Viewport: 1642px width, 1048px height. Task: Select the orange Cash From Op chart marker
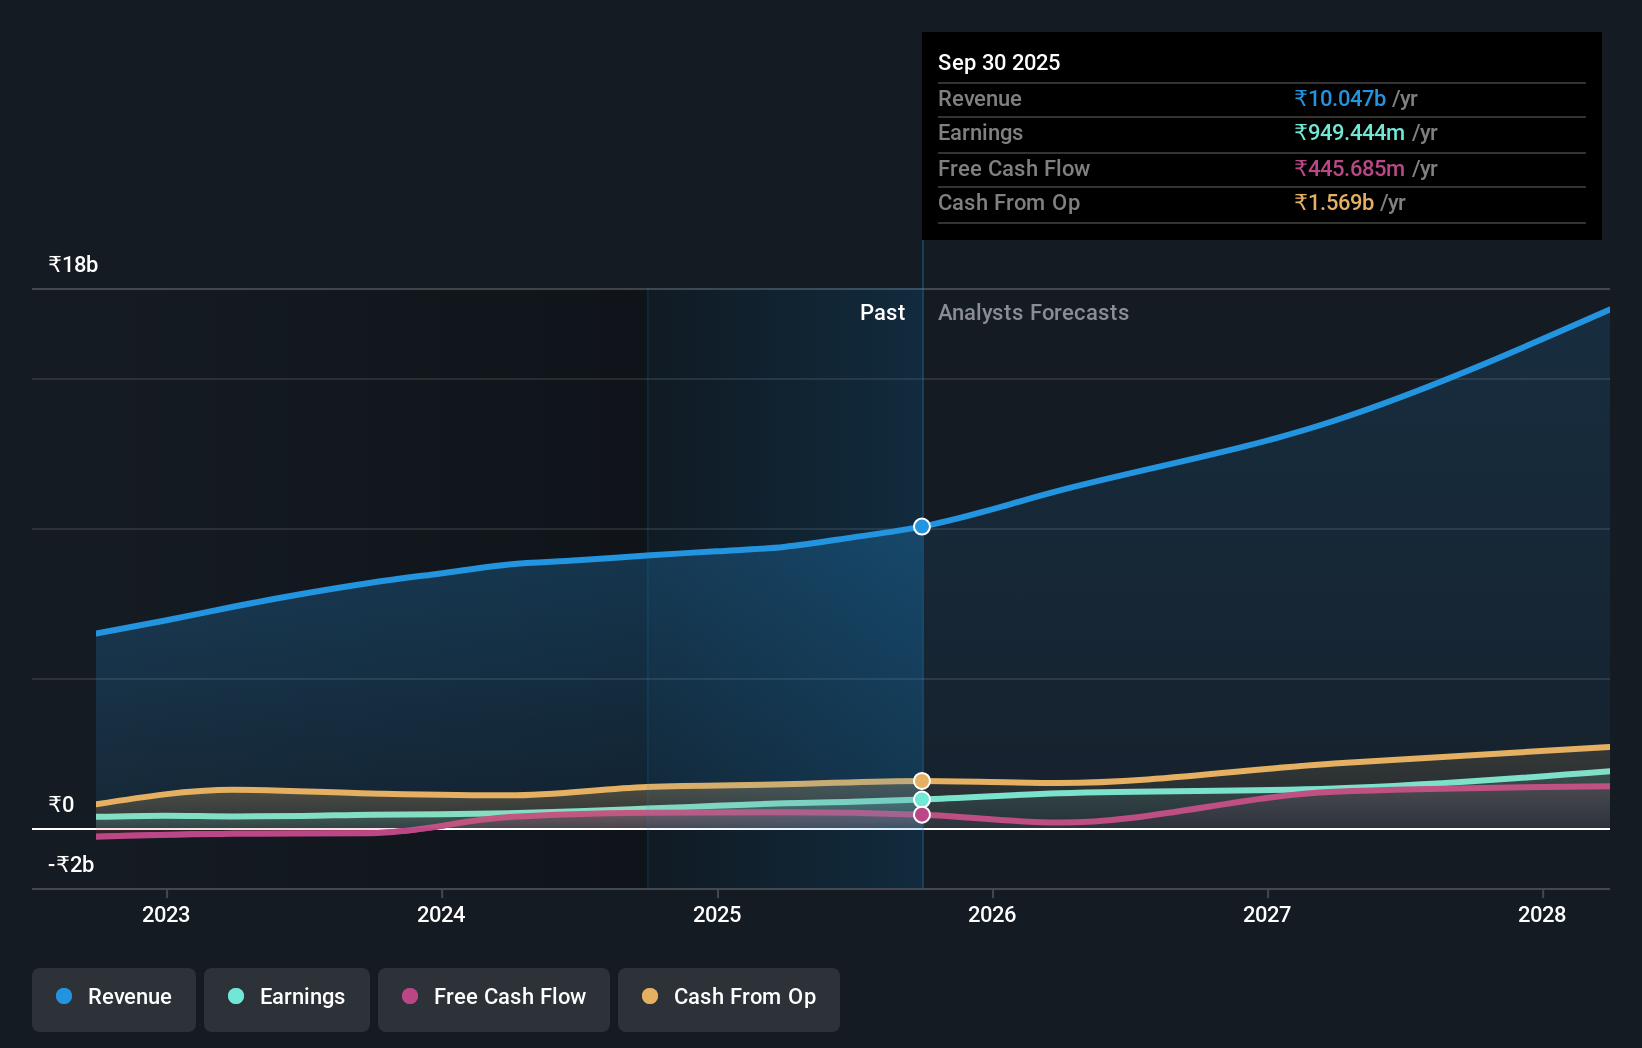[x=921, y=779]
